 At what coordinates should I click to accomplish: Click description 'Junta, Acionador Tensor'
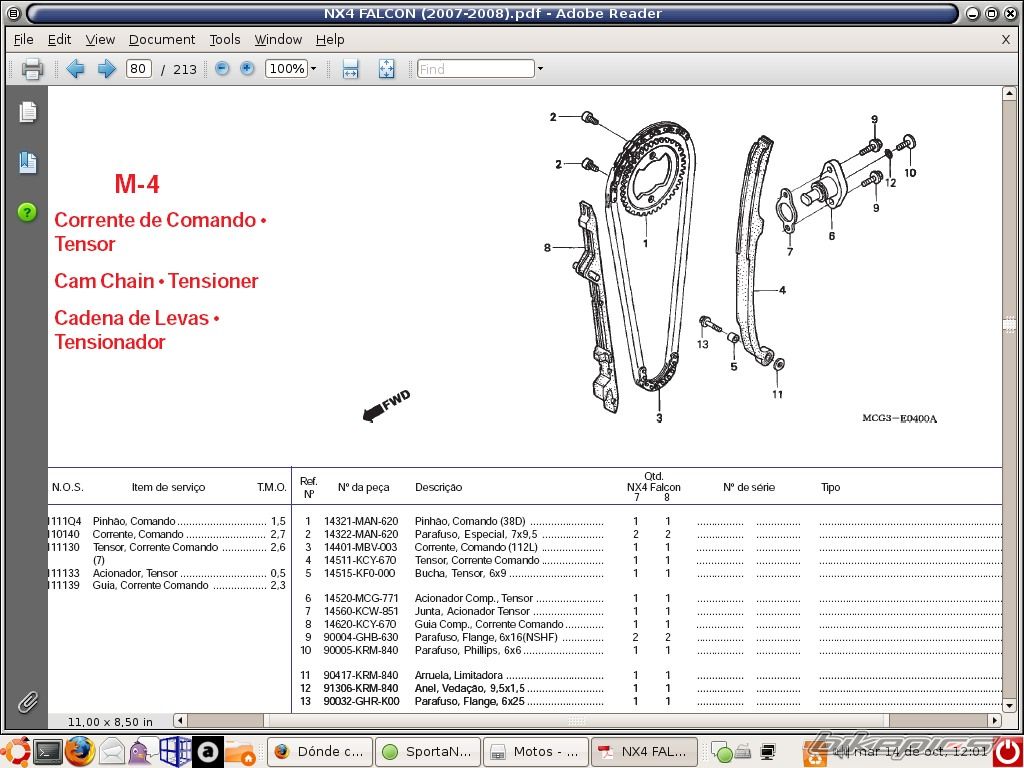tap(472, 611)
